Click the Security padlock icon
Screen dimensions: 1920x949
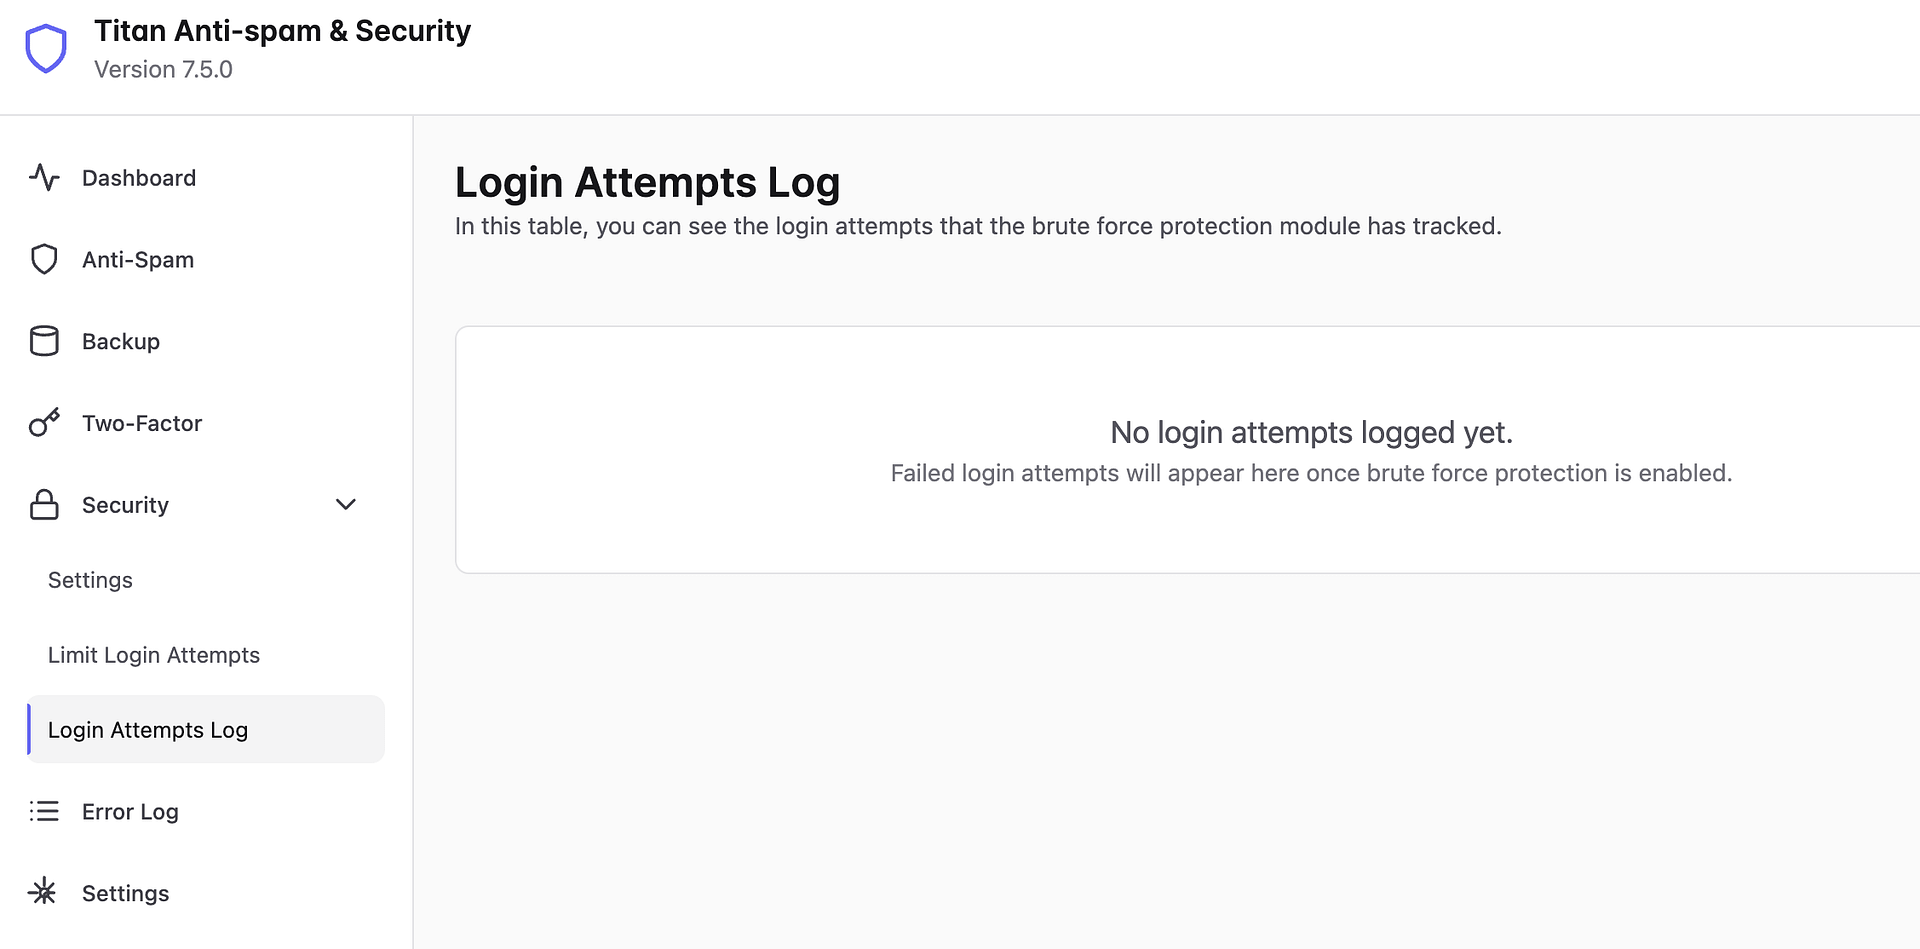(x=44, y=505)
